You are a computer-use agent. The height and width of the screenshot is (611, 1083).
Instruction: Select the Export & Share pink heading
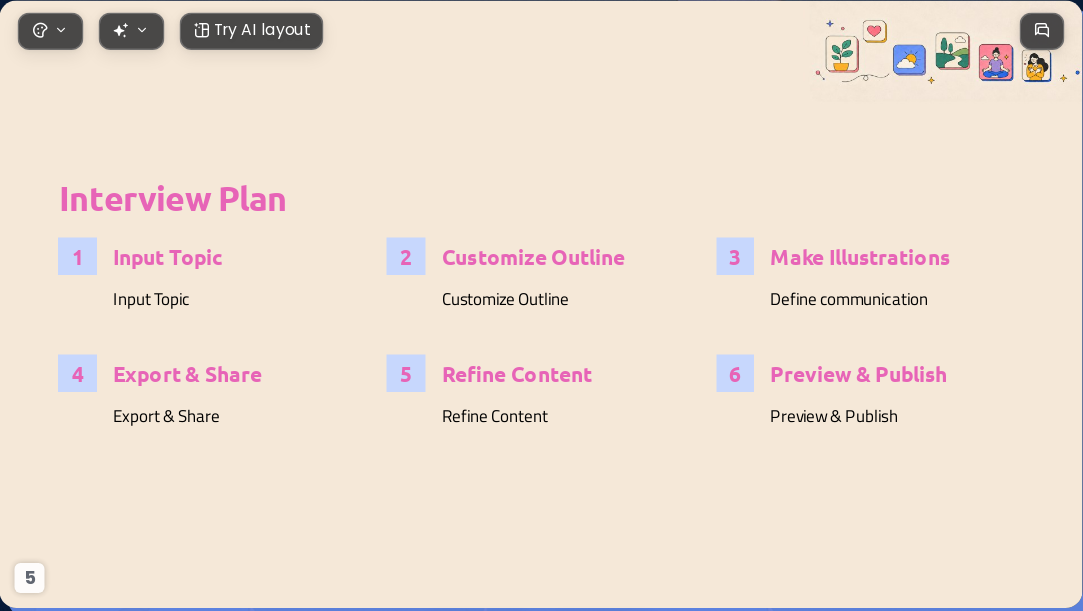coord(187,374)
